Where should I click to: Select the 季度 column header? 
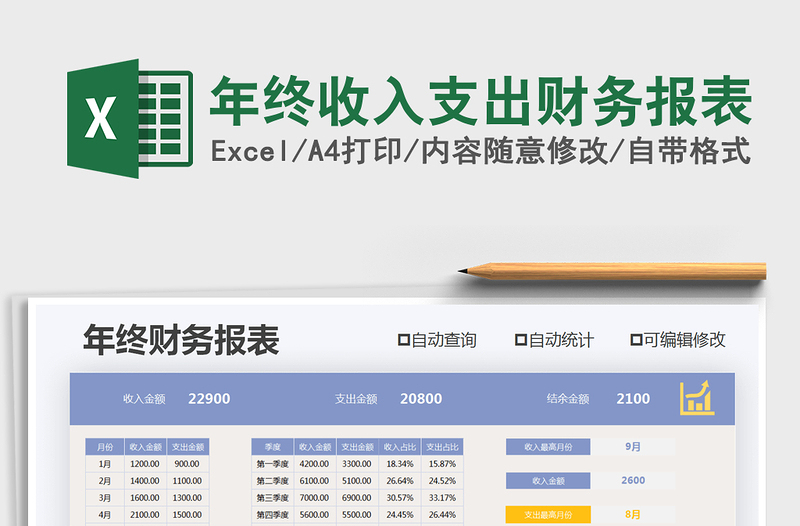coord(272,447)
